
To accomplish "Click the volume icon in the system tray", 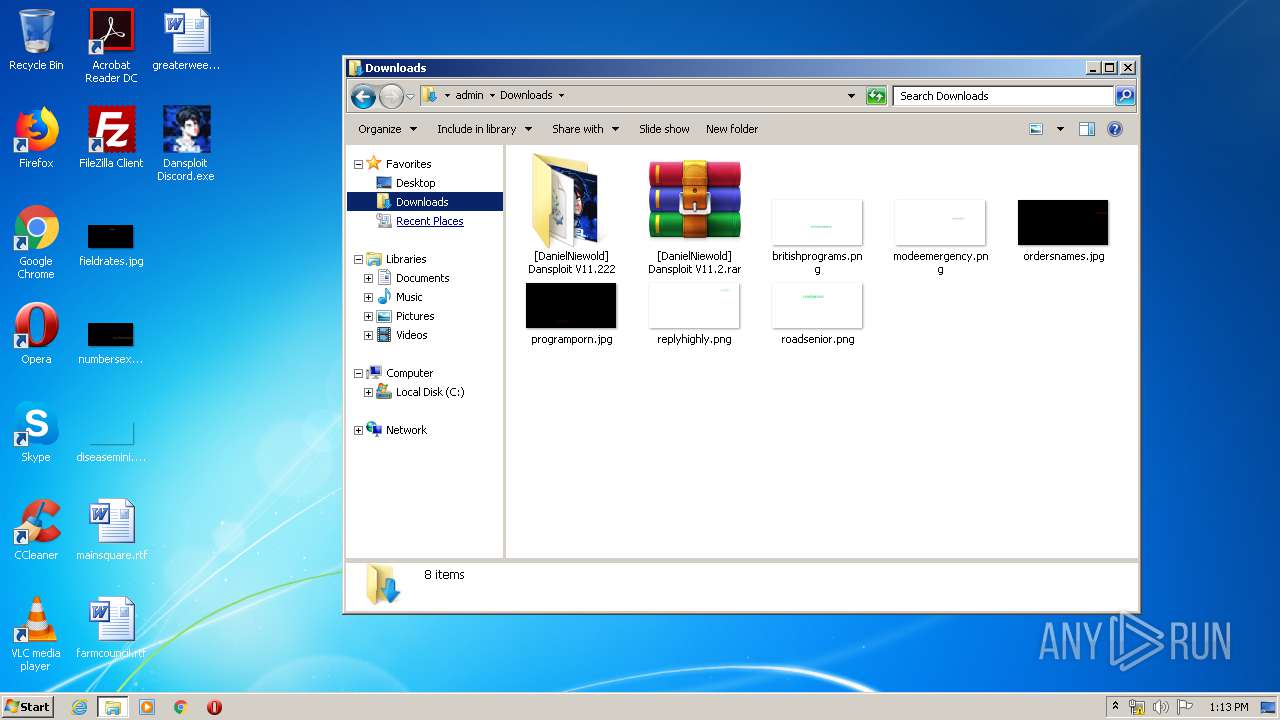I will pyautogui.click(x=1161, y=707).
